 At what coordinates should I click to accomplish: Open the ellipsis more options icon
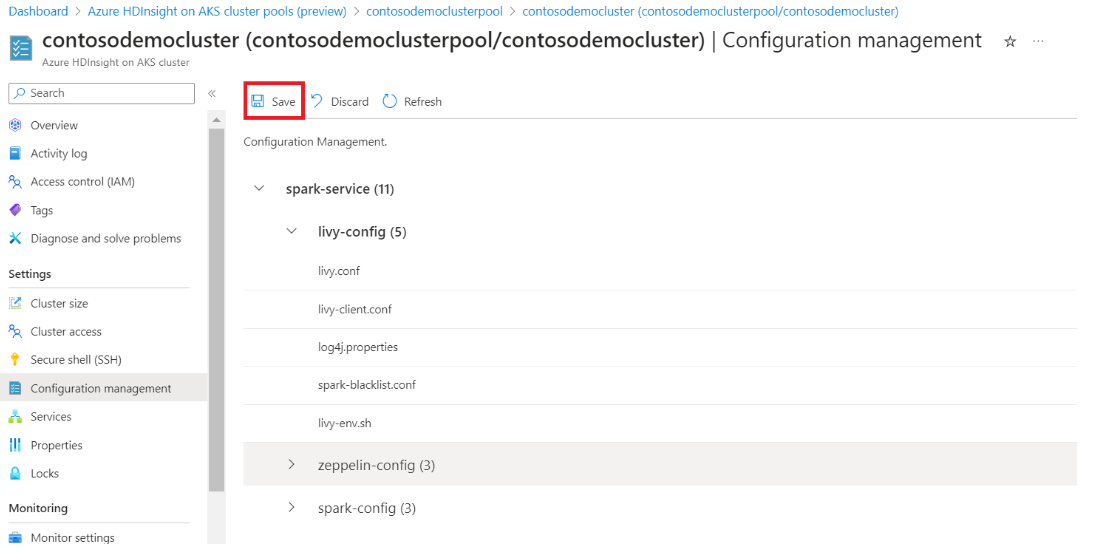[x=1038, y=41]
